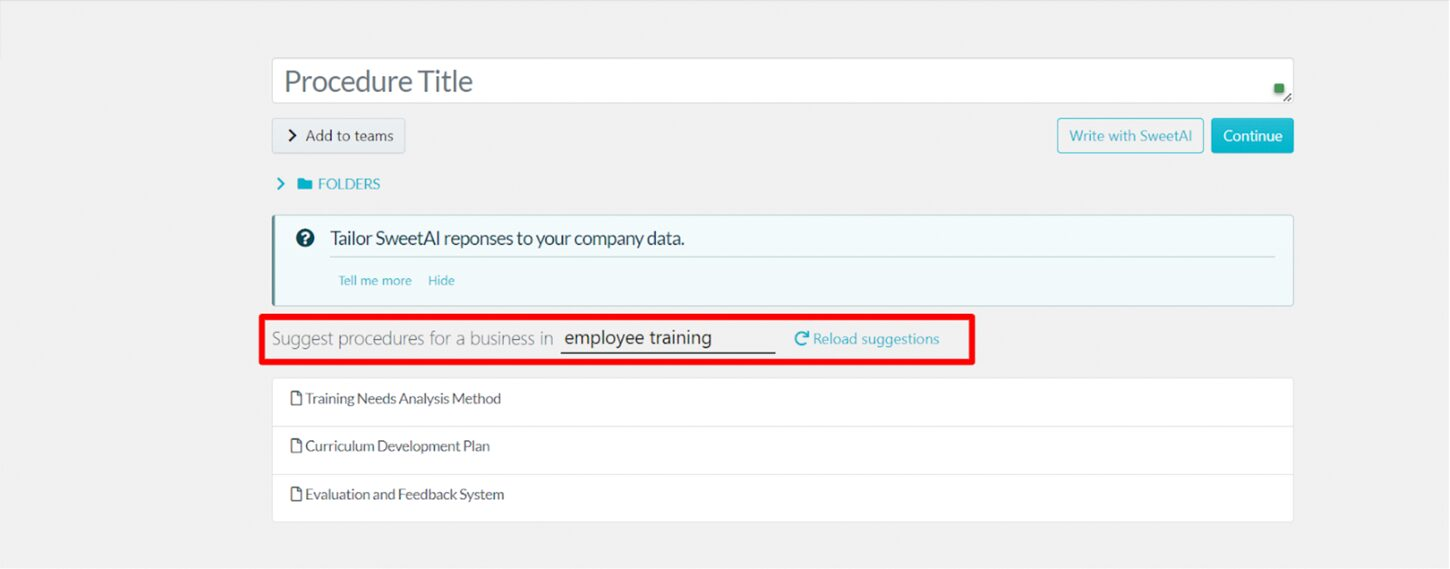The width and height of the screenshot is (1450, 569).
Task: Select Training Needs Analysis Method suggestion
Action: (782, 402)
